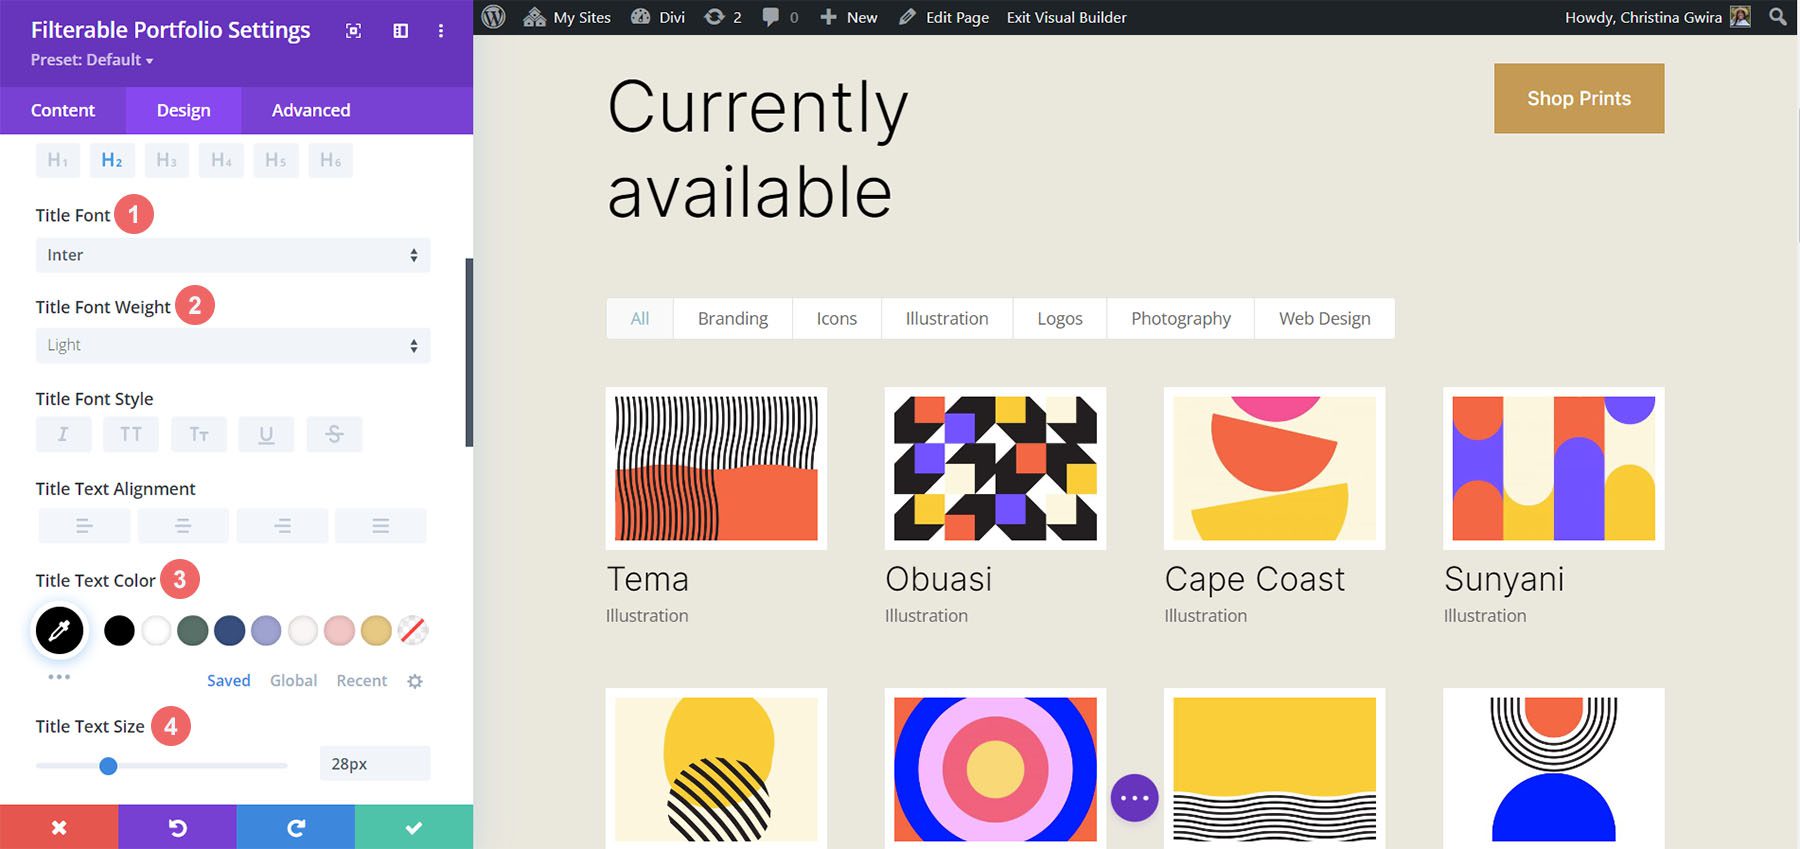Click the expand modal fullscreen icon
This screenshot has height=849, width=1800.
coord(353,31)
